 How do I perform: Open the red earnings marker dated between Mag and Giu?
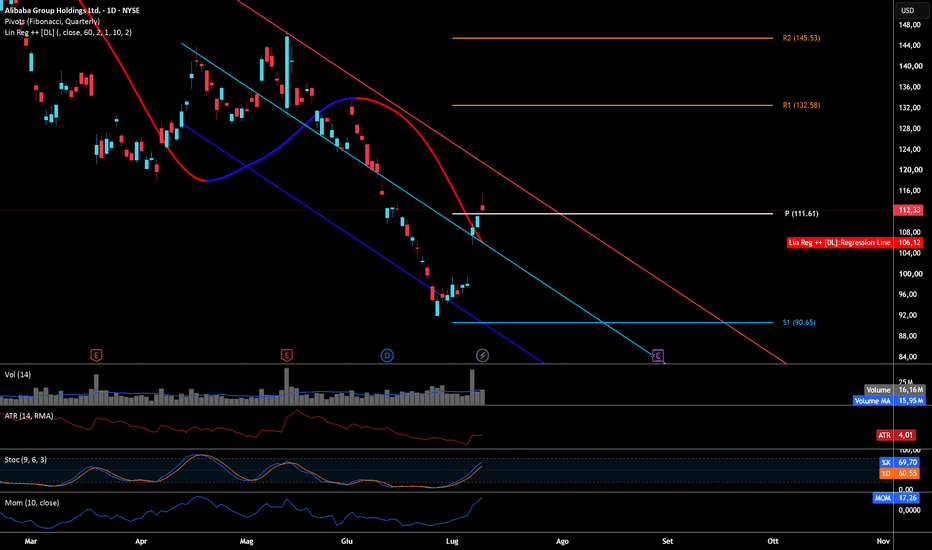tap(286, 356)
